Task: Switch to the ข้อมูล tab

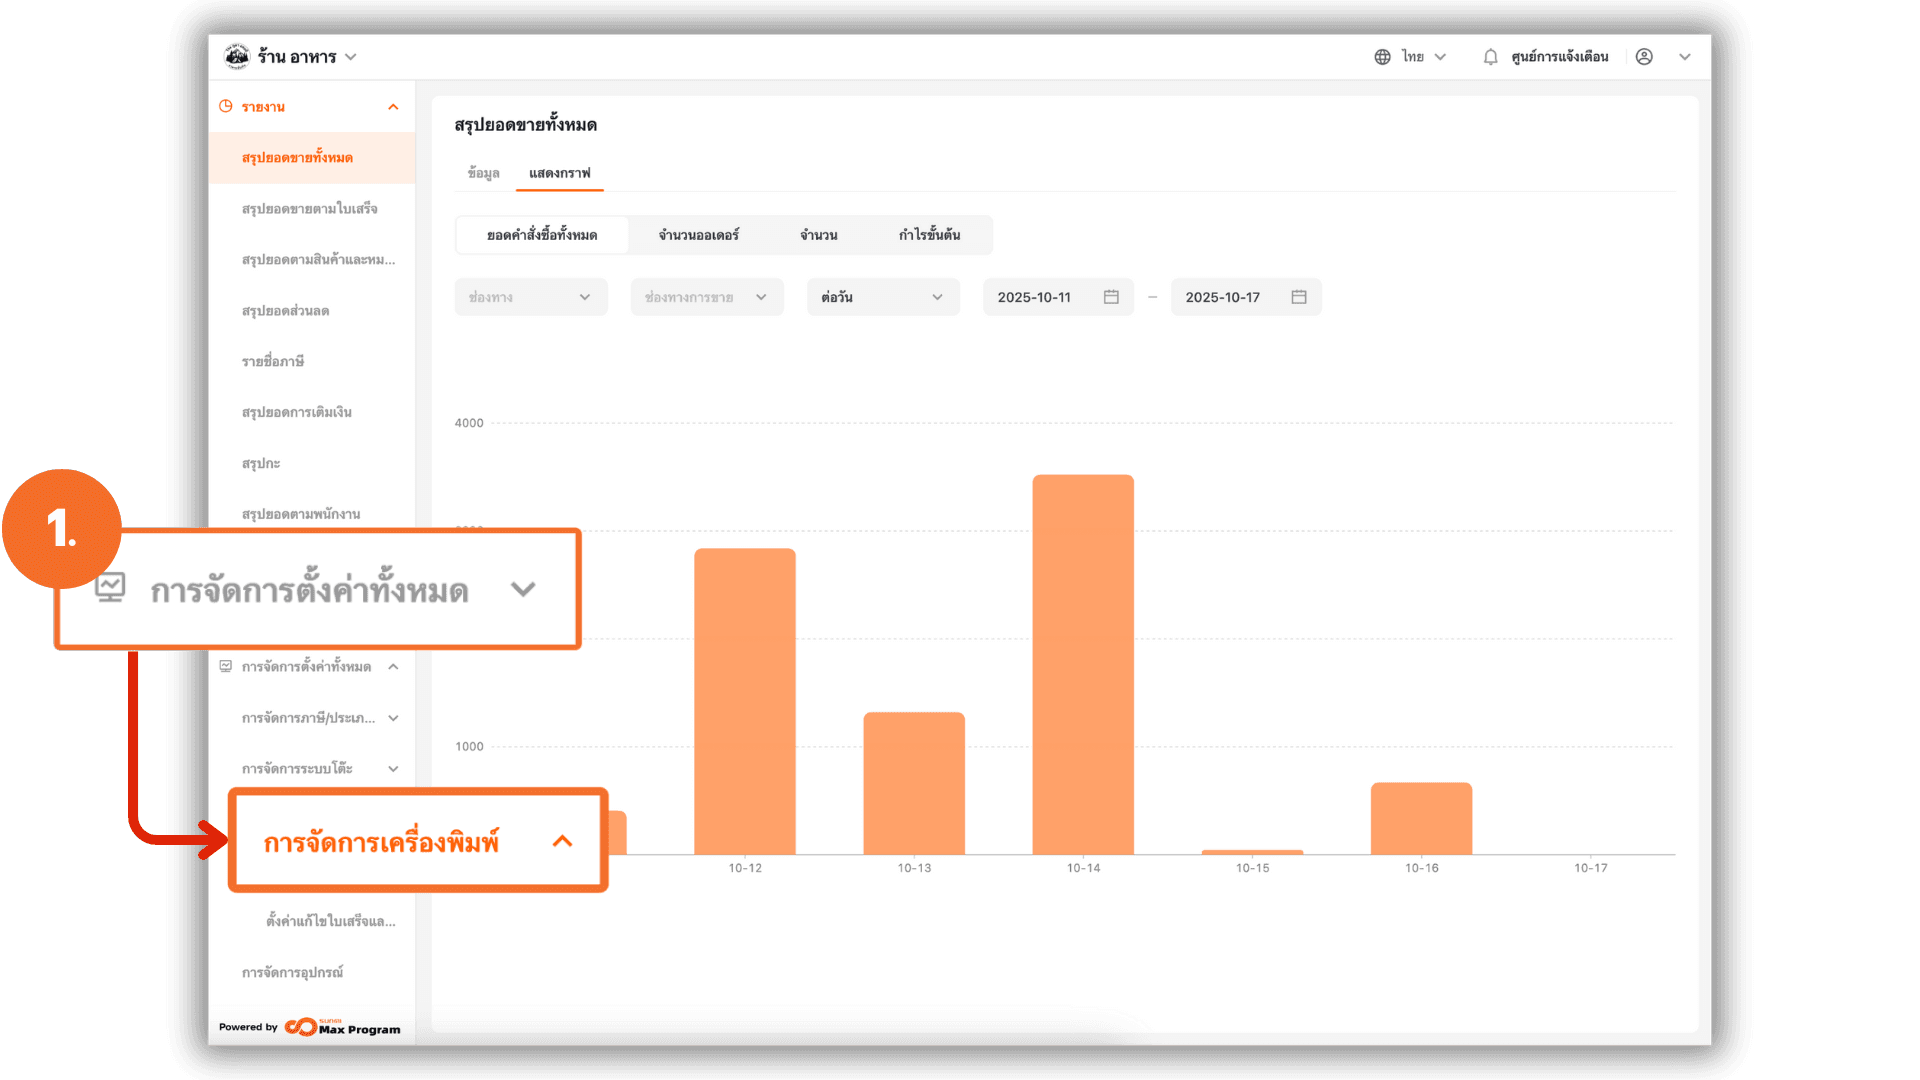Action: click(483, 173)
